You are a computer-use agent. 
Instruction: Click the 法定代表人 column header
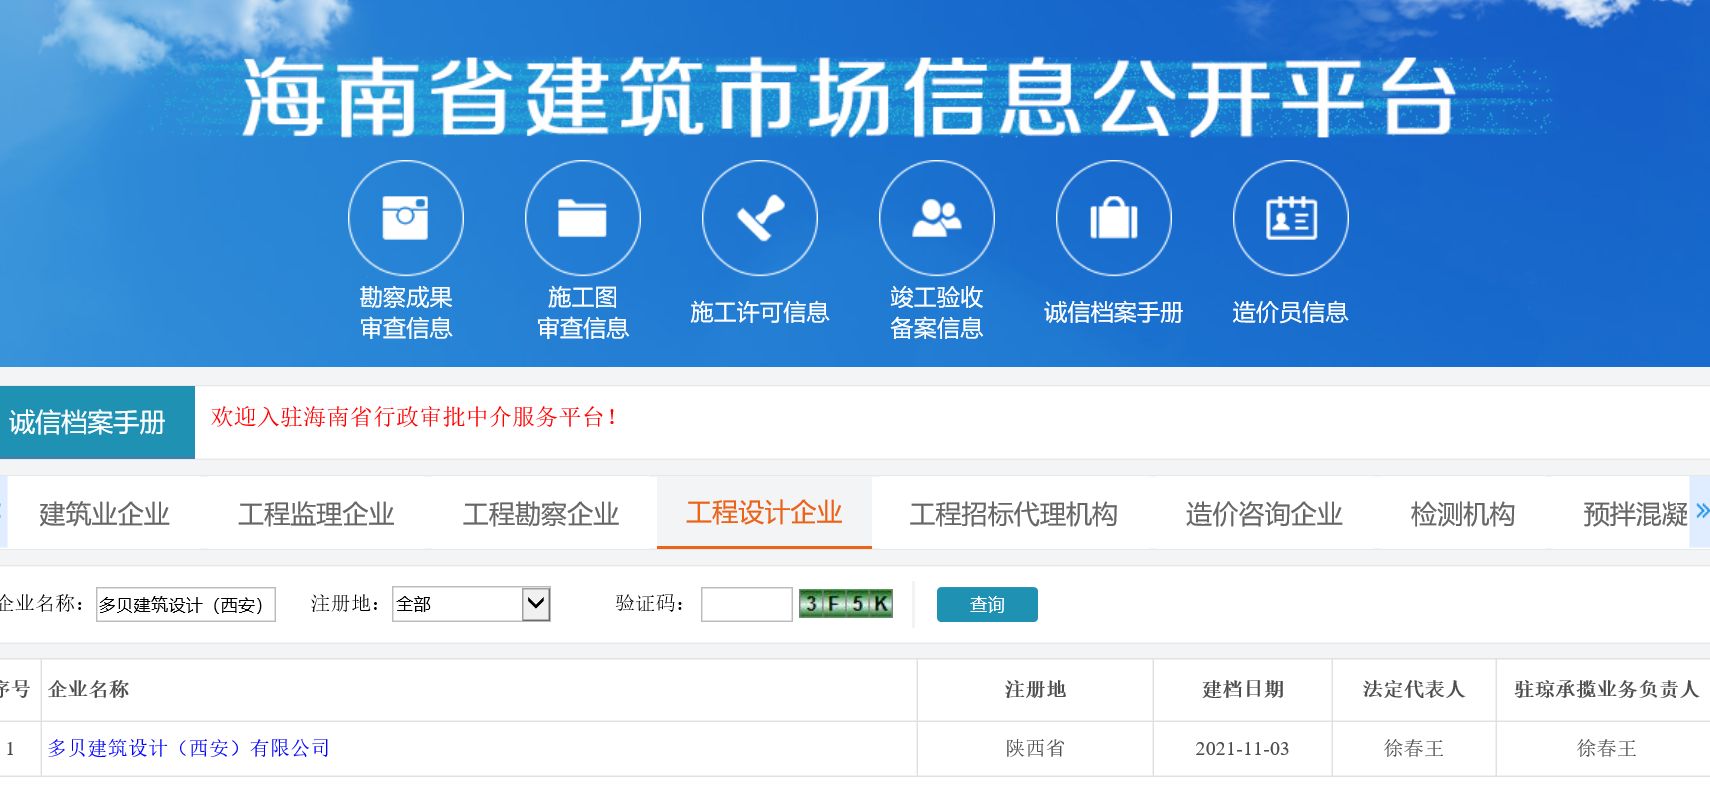pyautogui.click(x=1414, y=689)
